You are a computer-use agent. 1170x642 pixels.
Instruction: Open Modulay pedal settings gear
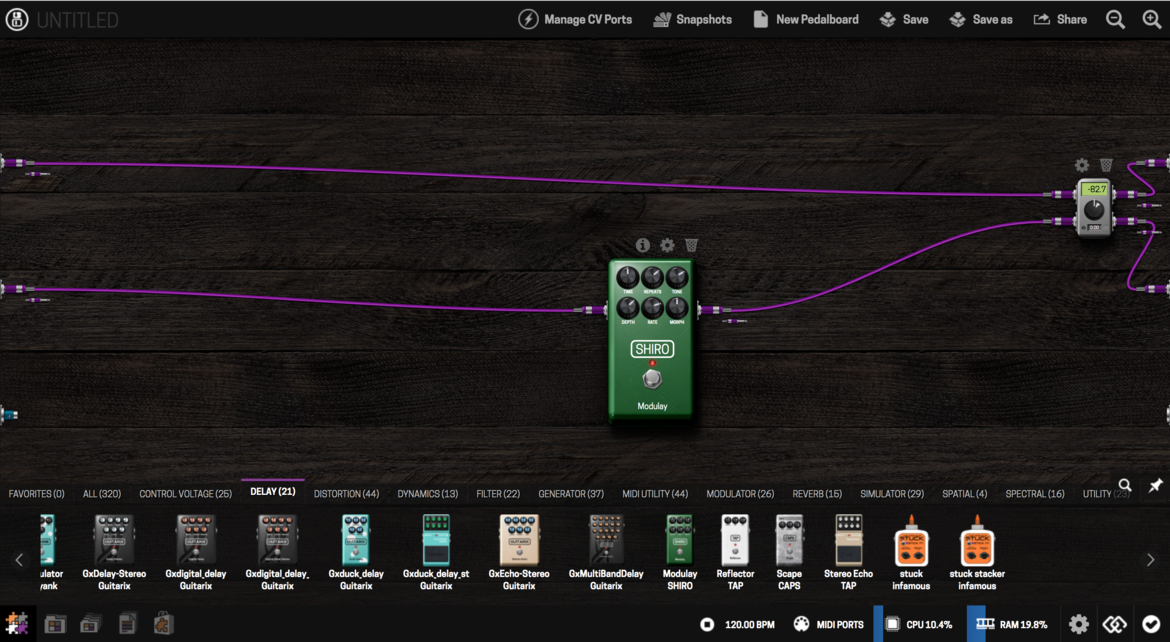[667, 245]
